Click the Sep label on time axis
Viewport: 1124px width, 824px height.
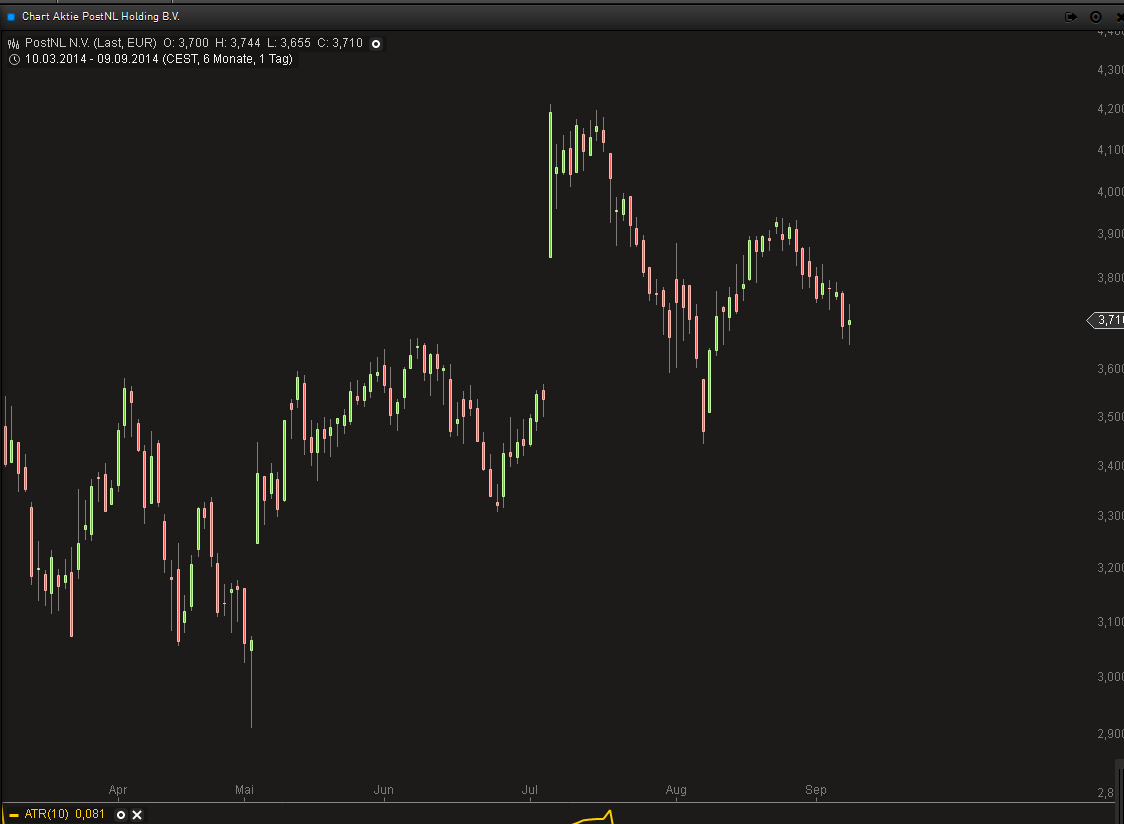(816, 790)
